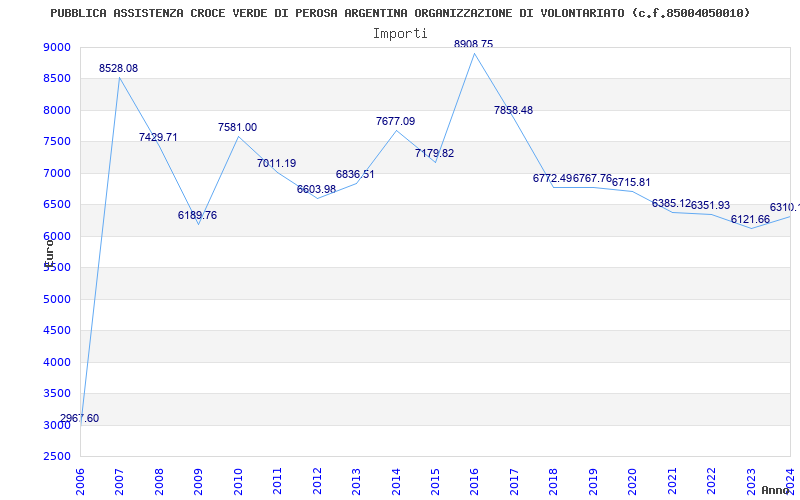This screenshot has width=800, height=500.
Task: Click the data label 6385.12
Action: click(x=671, y=203)
